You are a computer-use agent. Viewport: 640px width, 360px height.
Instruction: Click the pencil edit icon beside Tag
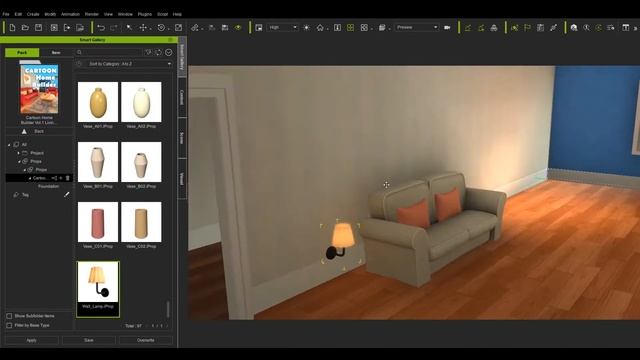coord(67,195)
